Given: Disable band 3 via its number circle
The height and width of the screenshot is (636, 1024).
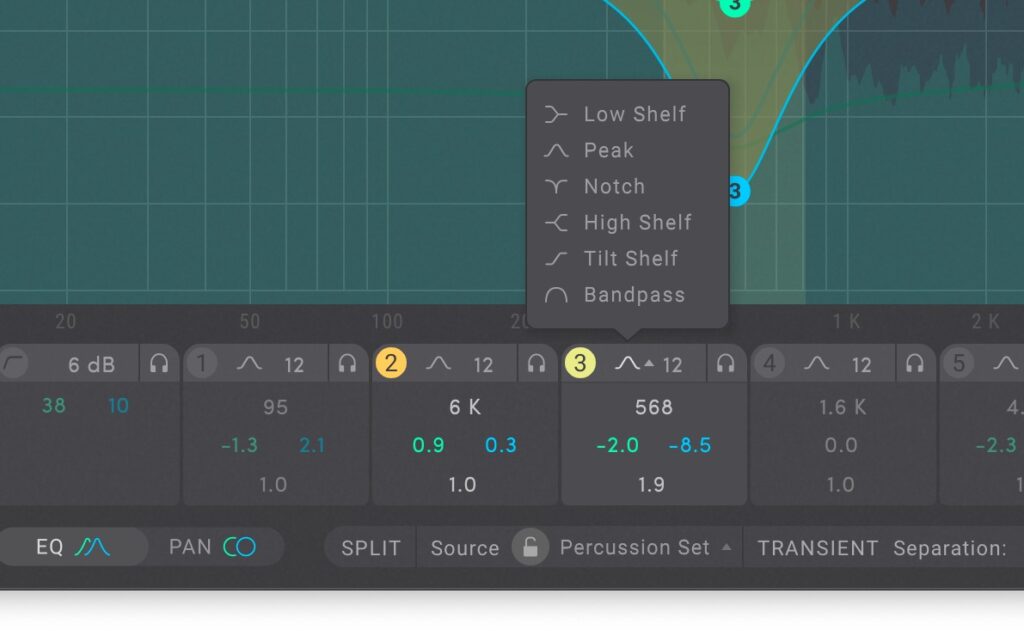Looking at the screenshot, I should pyautogui.click(x=580, y=363).
